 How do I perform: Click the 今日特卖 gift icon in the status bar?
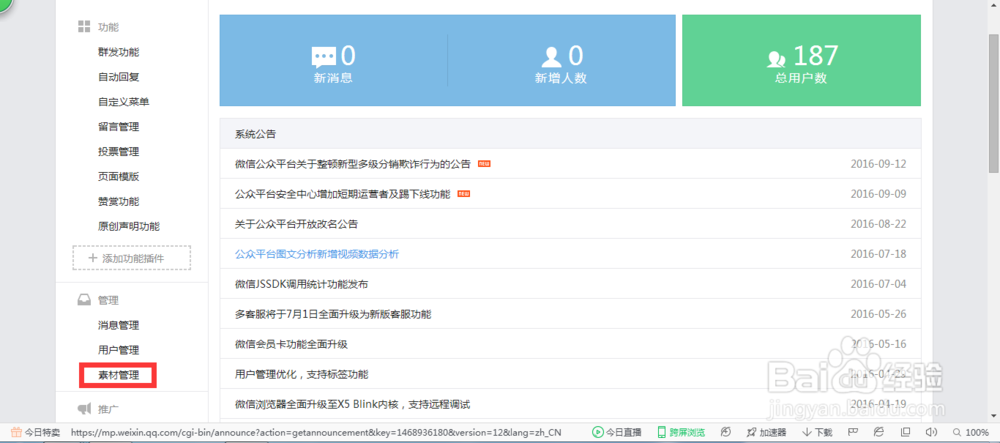[17, 432]
